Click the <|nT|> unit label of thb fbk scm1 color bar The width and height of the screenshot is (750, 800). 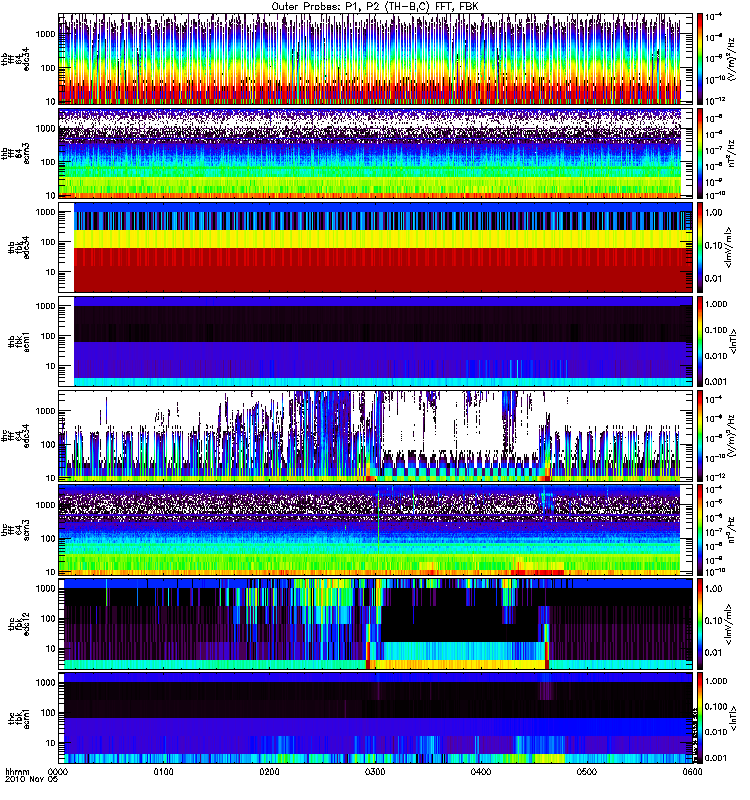(x=733, y=342)
